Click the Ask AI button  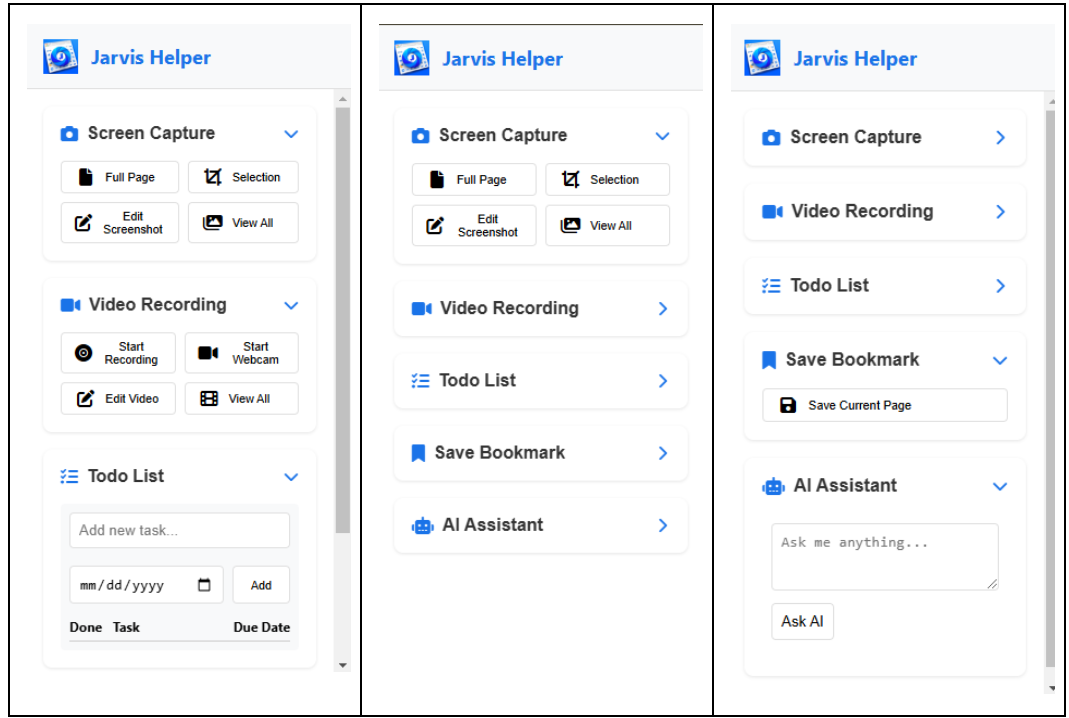802,620
